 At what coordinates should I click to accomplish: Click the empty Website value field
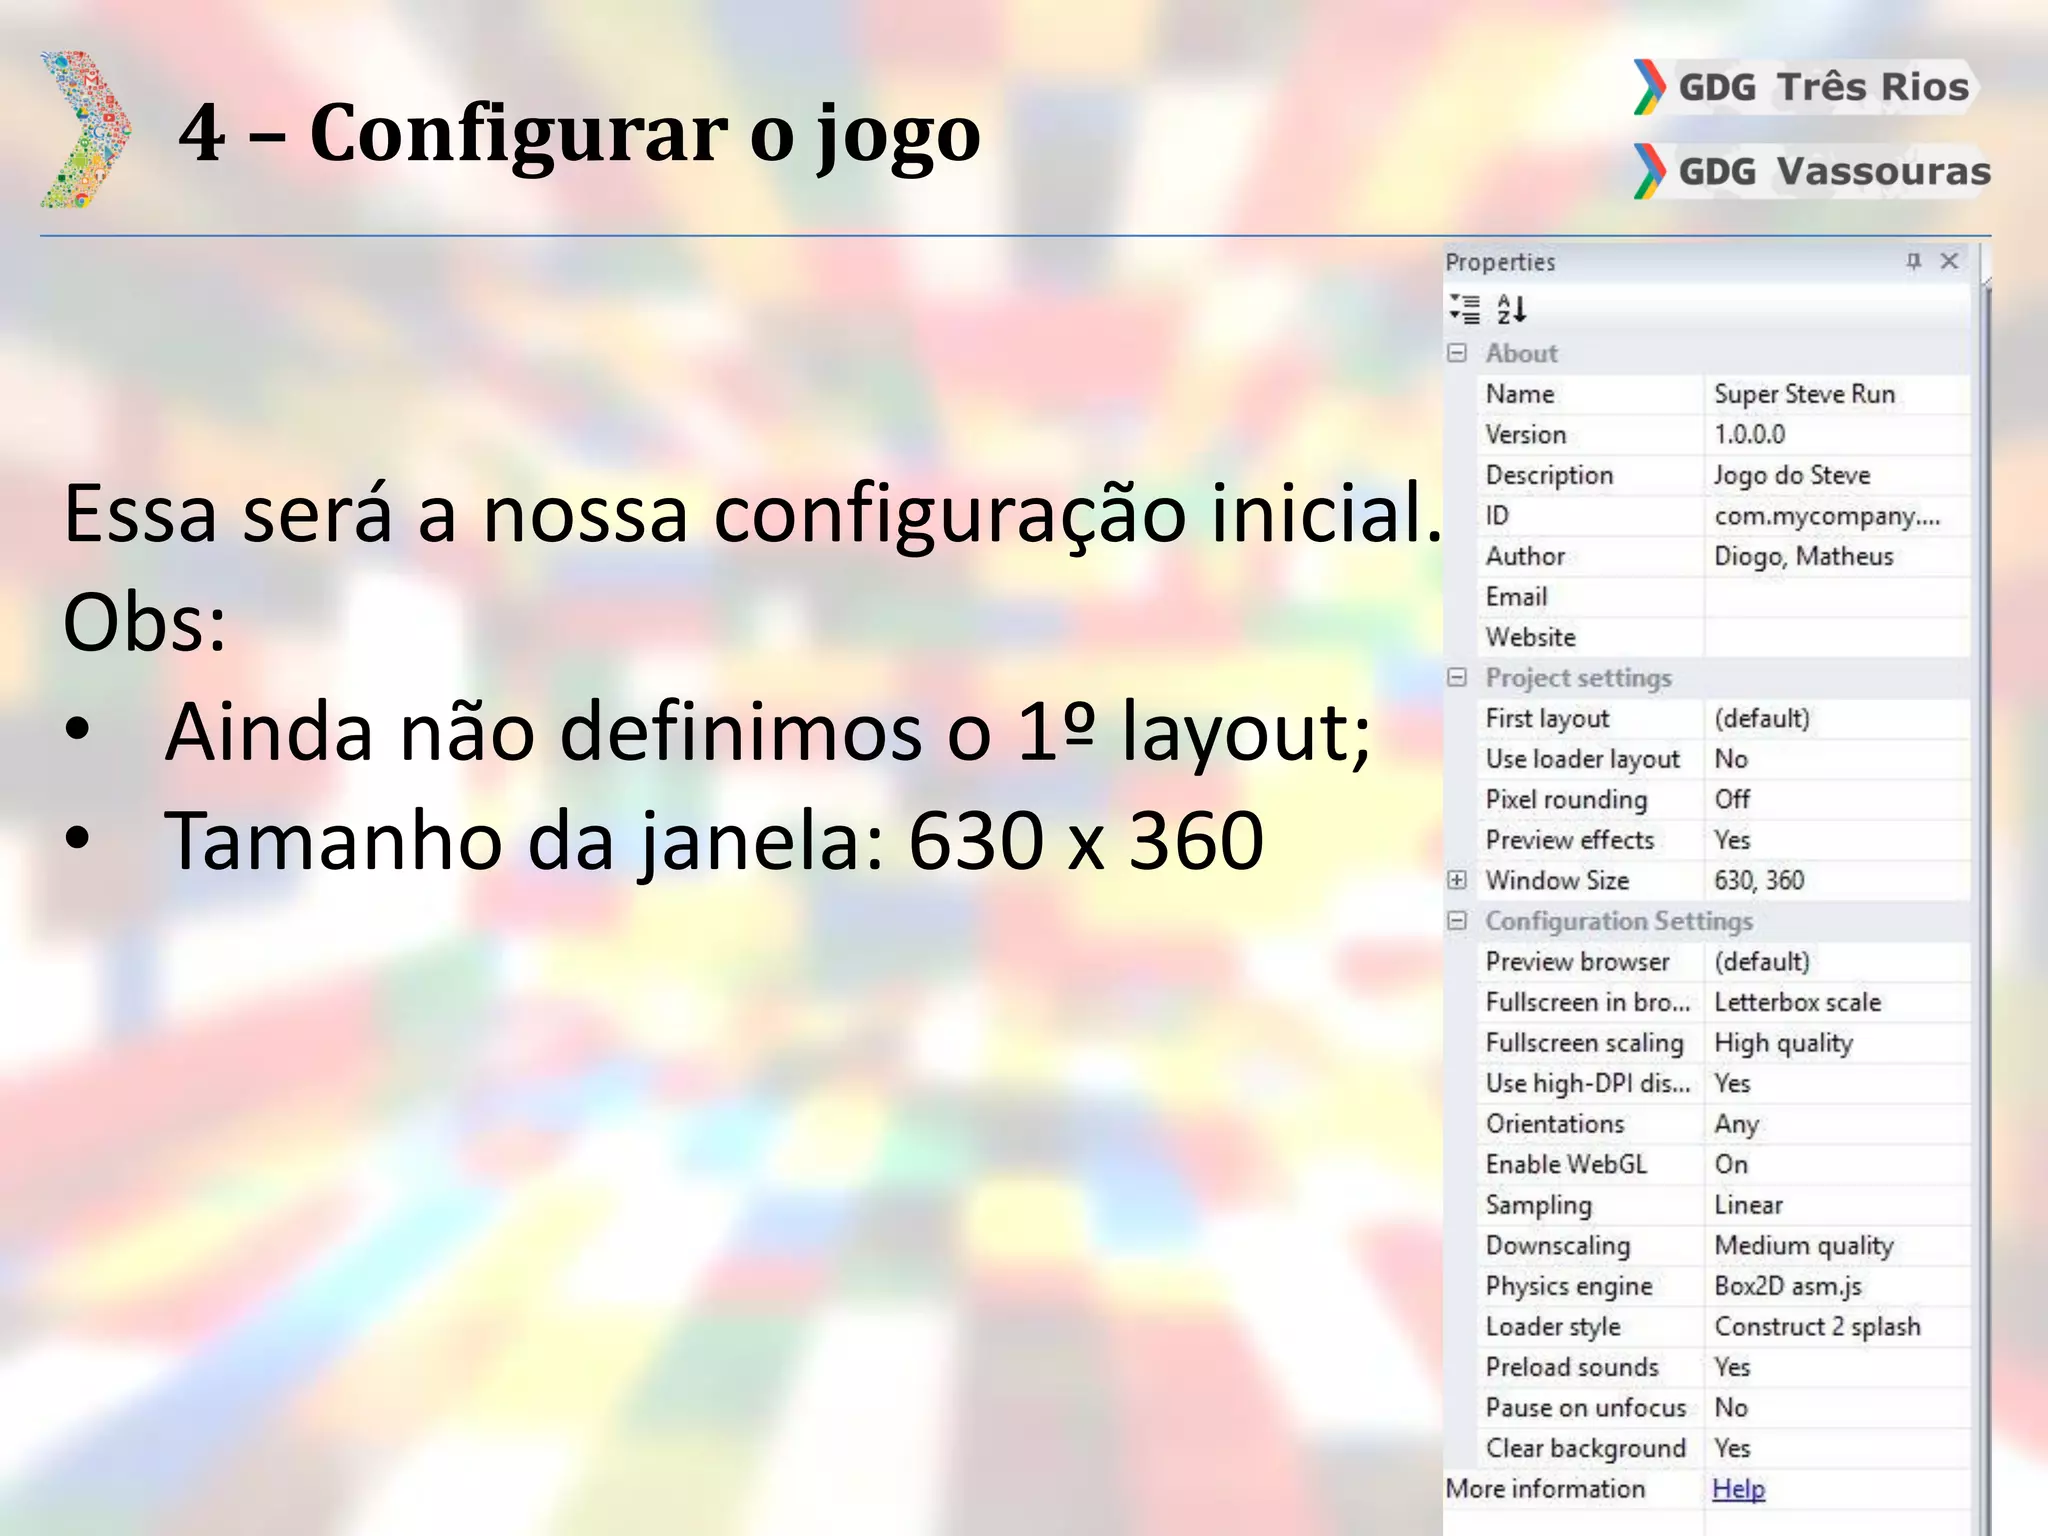pos(1837,637)
